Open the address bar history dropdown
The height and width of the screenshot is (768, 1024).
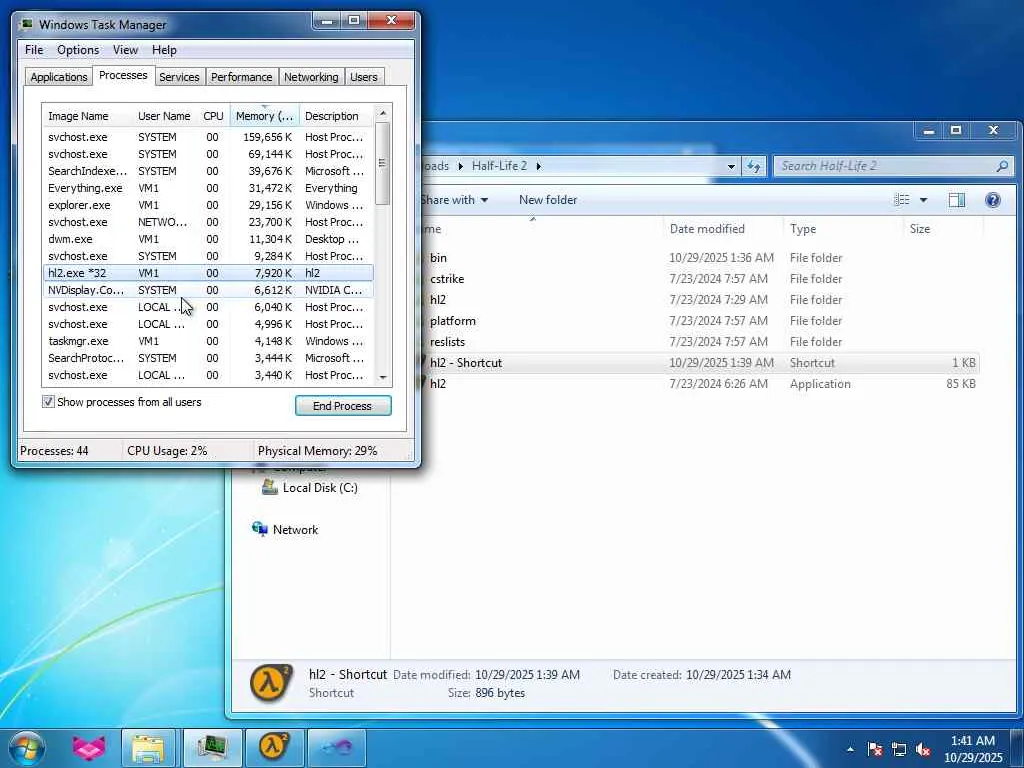[731, 166]
